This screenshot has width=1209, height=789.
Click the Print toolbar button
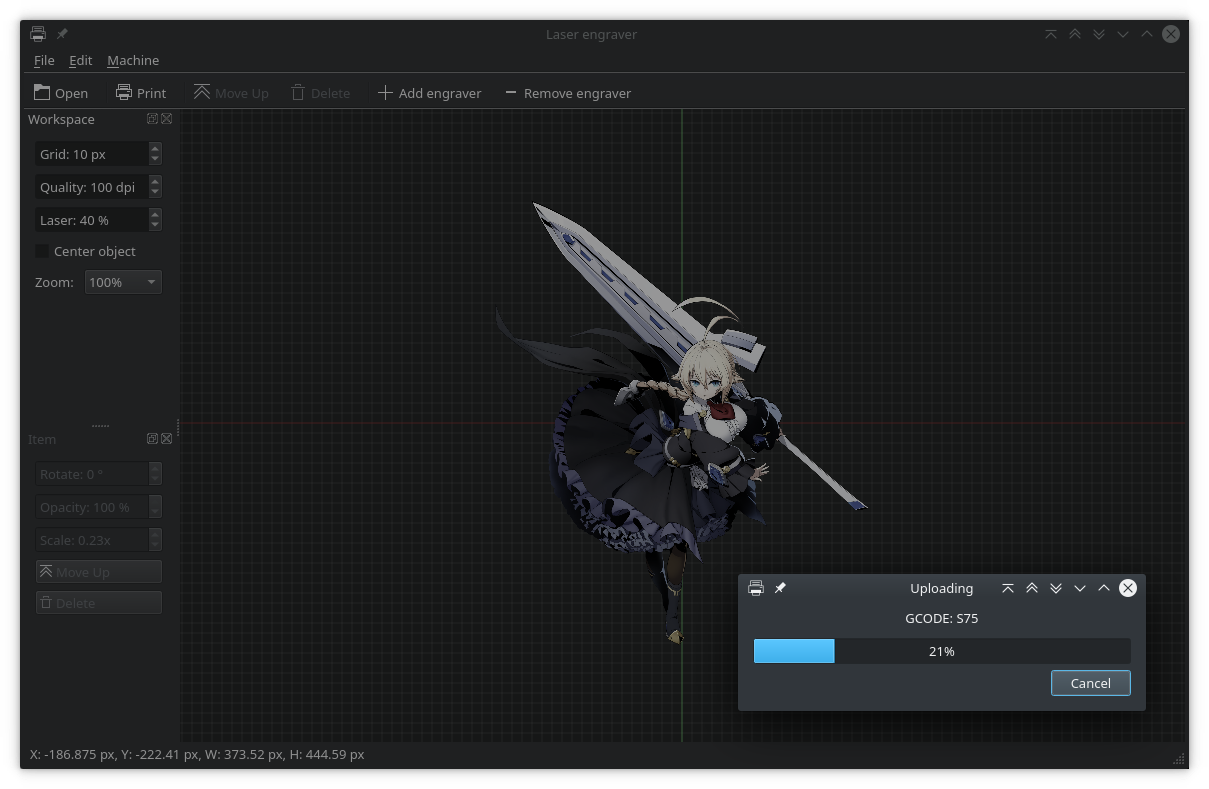(141, 93)
